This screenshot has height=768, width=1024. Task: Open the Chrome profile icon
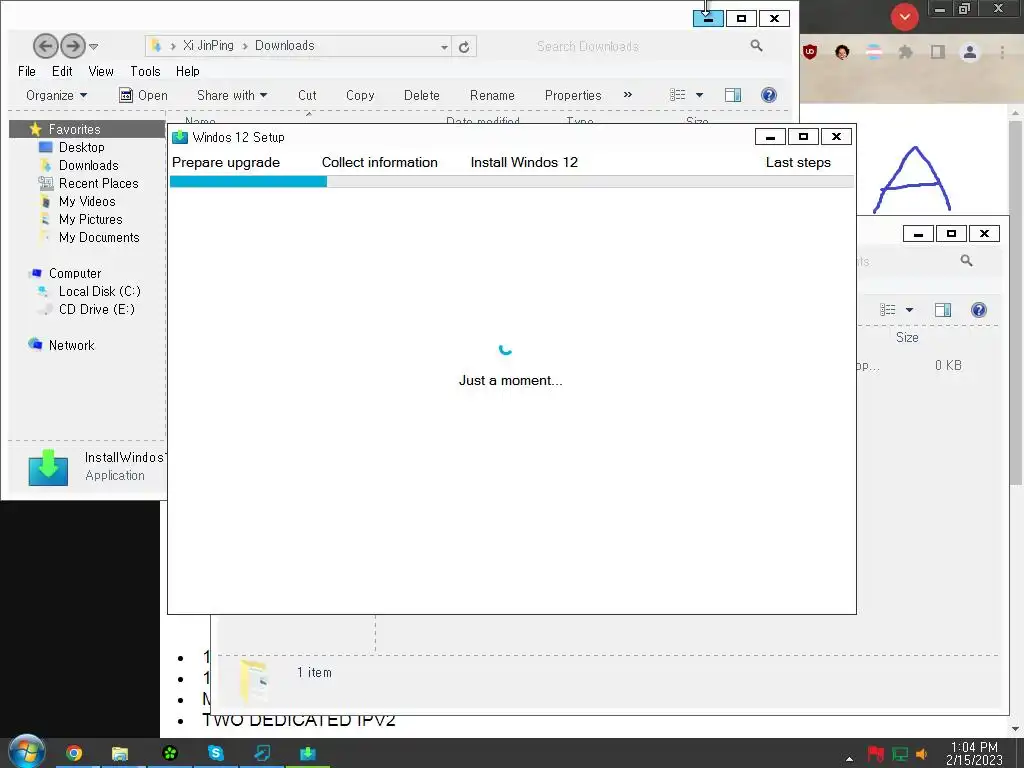tap(970, 52)
